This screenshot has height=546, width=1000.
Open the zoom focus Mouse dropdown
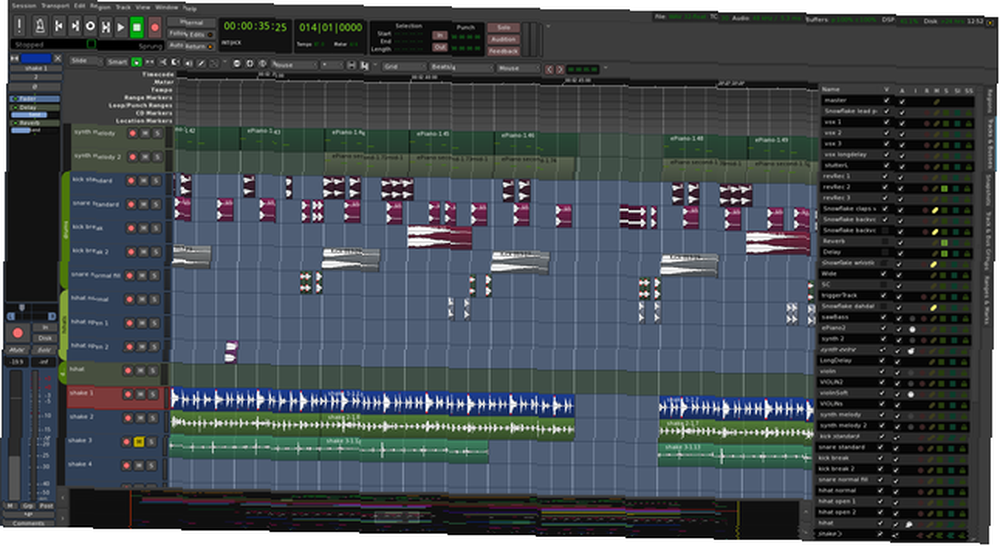pos(293,65)
